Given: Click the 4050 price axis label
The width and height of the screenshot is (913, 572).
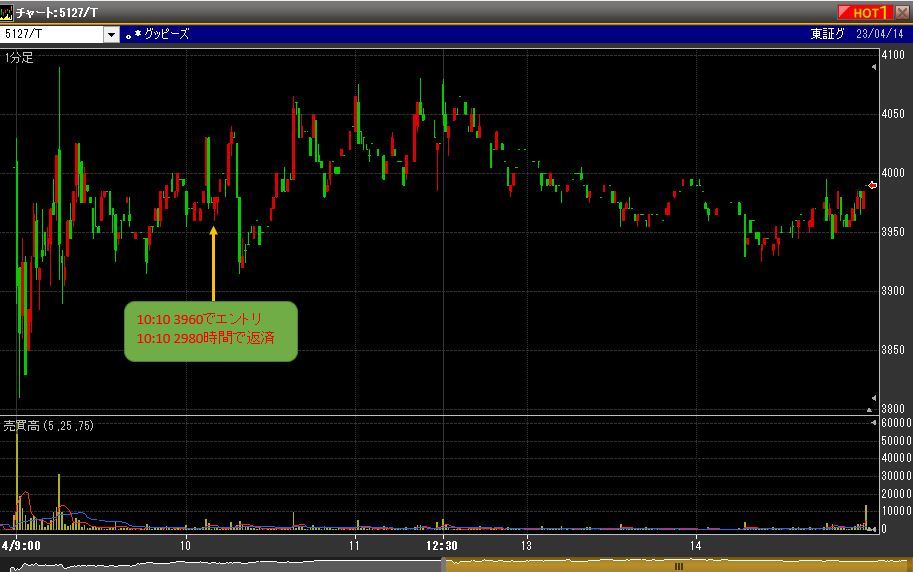Looking at the screenshot, I should pyautogui.click(x=893, y=114).
